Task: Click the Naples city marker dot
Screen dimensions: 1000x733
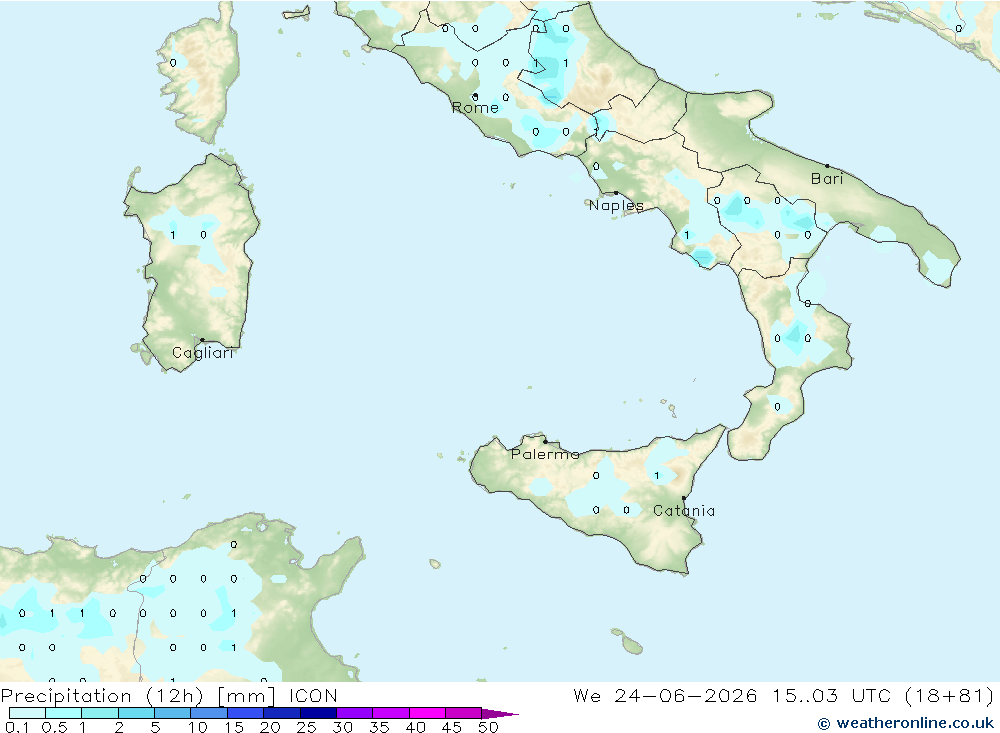Action: (616, 193)
